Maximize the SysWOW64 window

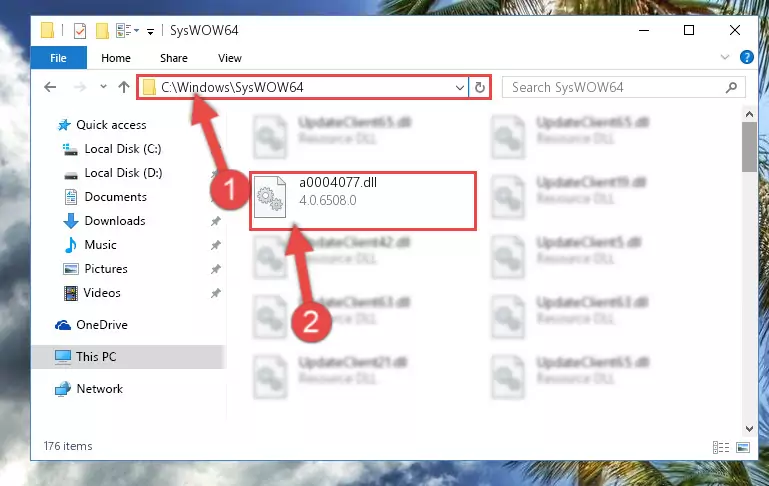[x=689, y=30]
